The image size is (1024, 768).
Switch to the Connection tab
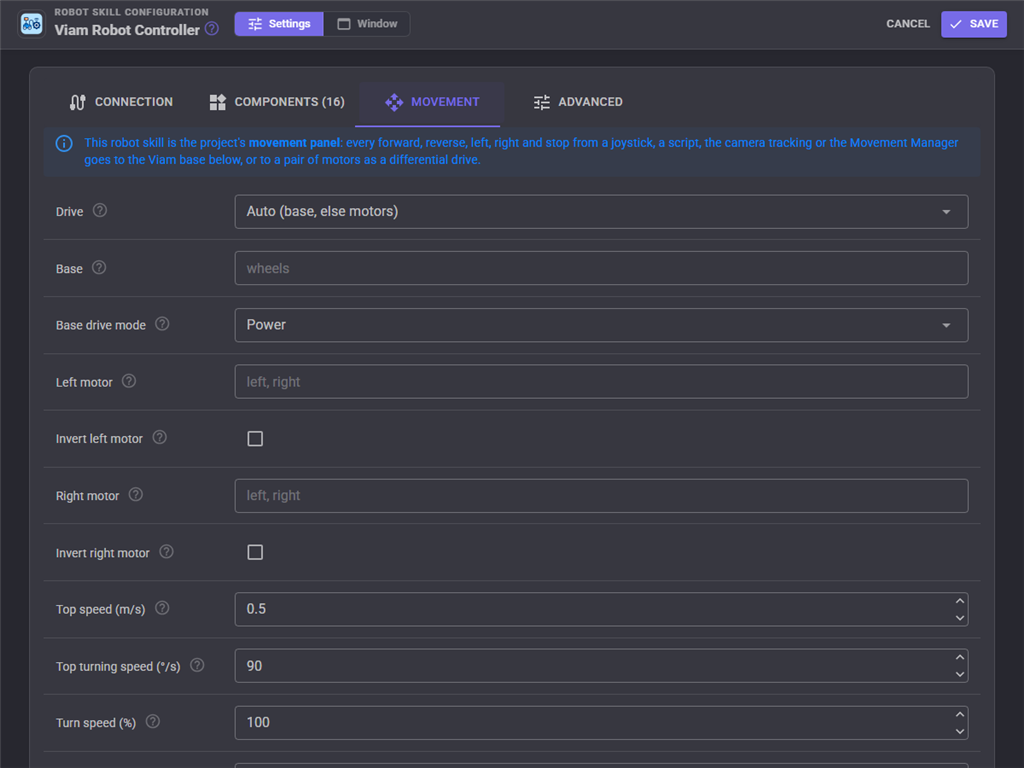[x=121, y=103]
